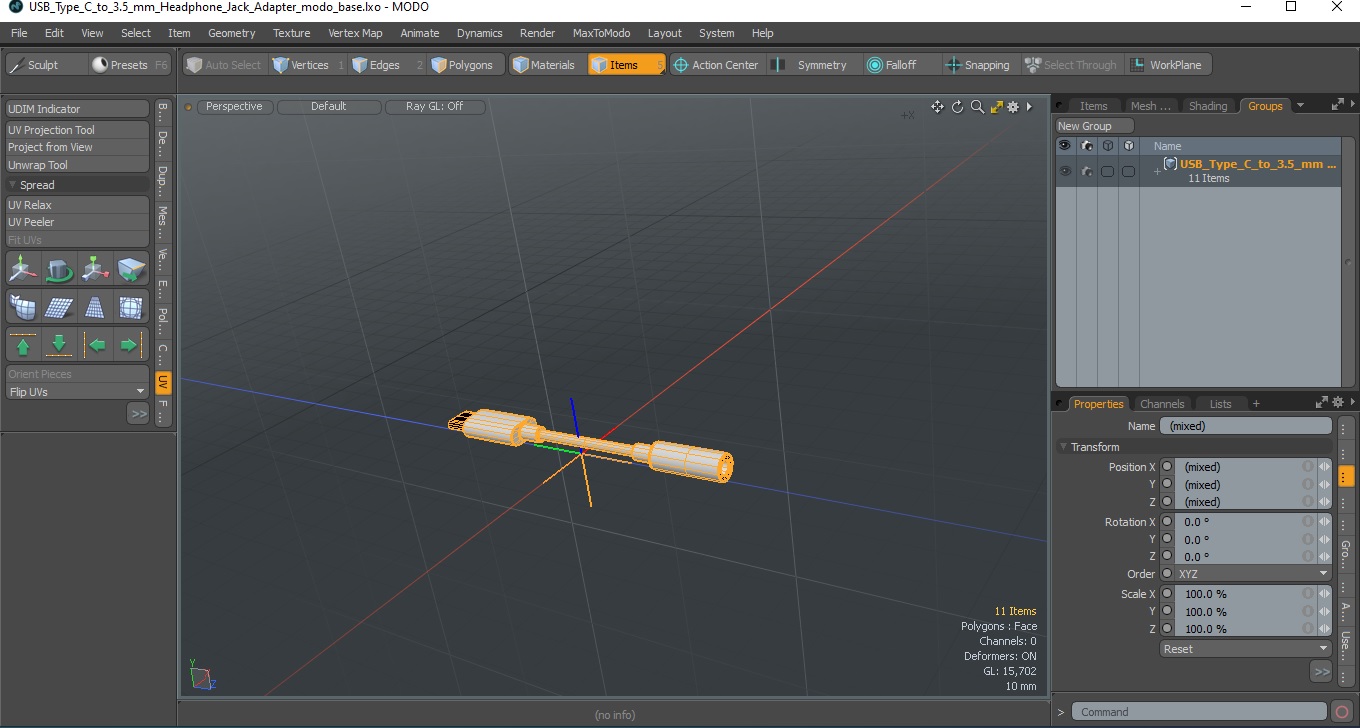This screenshot has height=728, width=1360.
Task: Align UVs left with green left arrow
Action: [x=97, y=345]
